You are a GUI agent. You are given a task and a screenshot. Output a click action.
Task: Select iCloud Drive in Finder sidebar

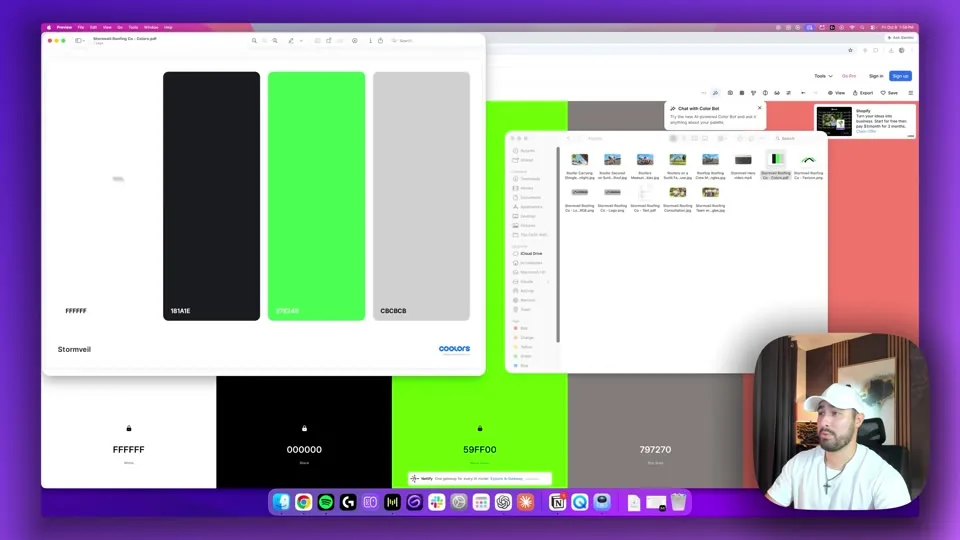(x=528, y=253)
